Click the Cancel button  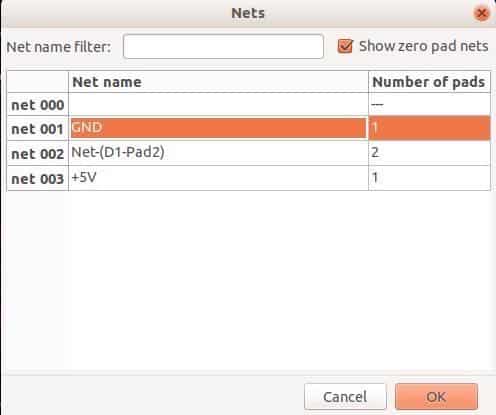pos(345,396)
